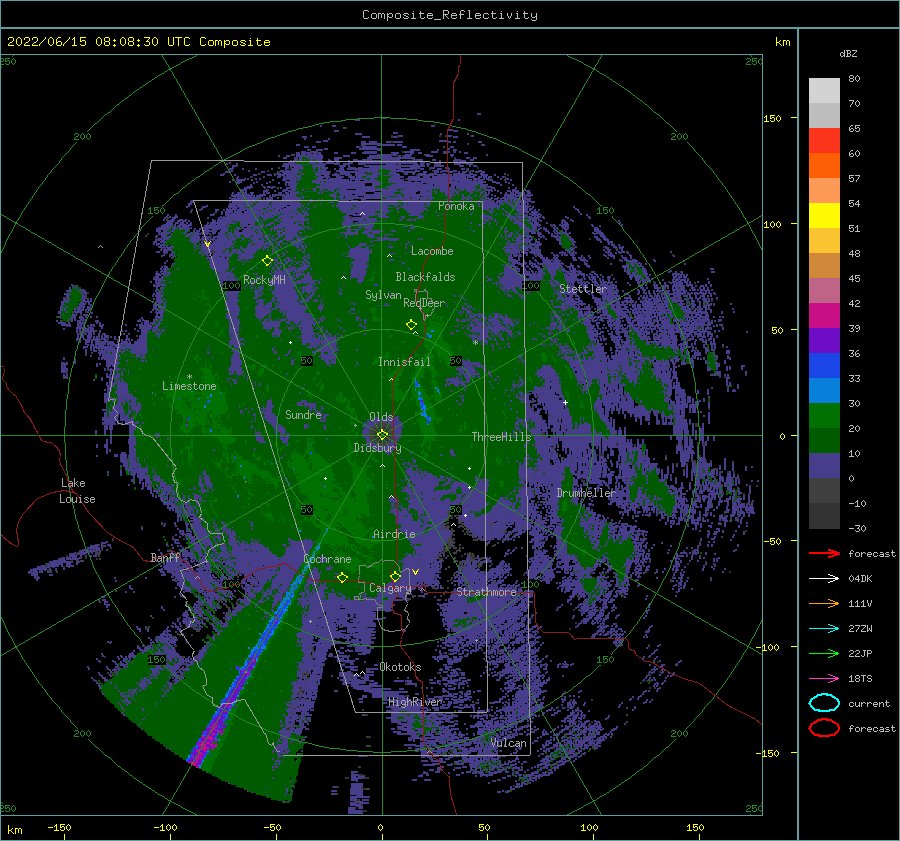Click the magenta 18TS arrow icon
This screenshot has height=841, width=900.
(x=824, y=679)
